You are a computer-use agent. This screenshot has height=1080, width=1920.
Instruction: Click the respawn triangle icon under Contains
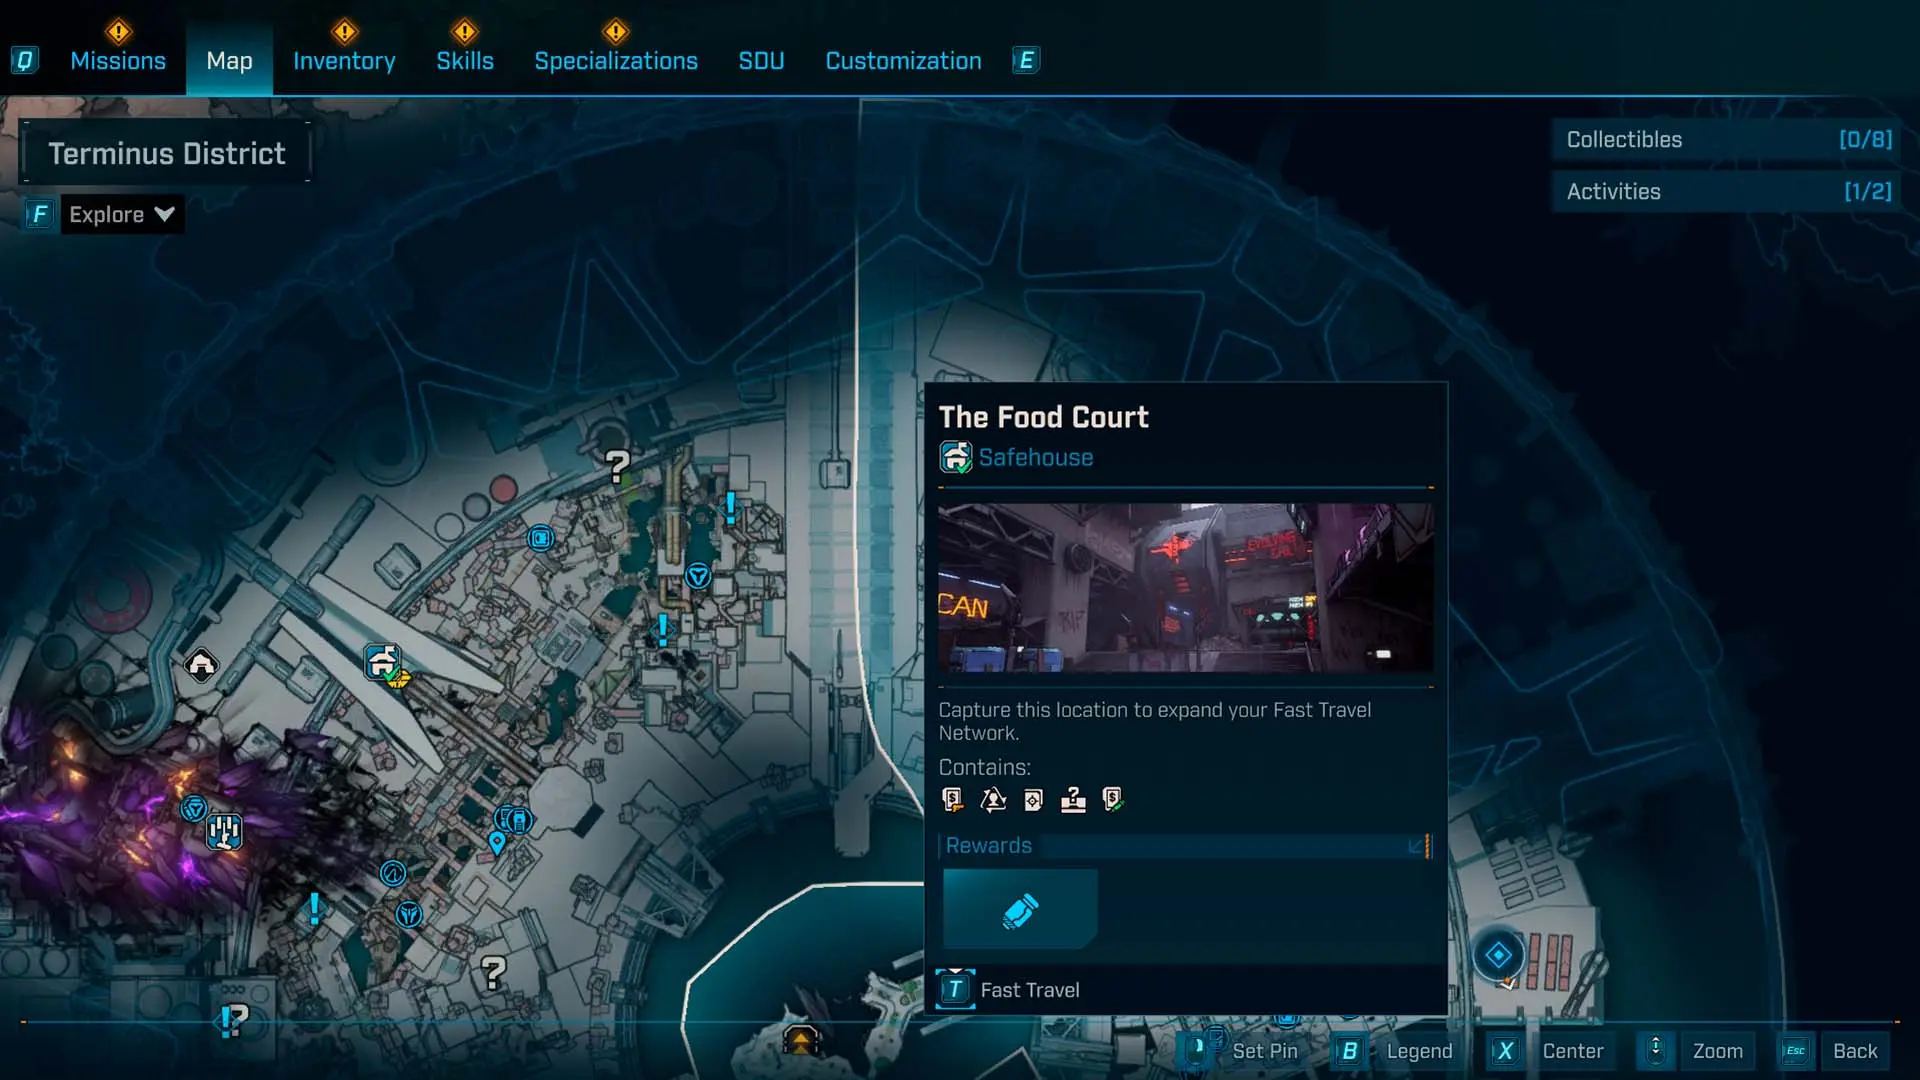993,800
